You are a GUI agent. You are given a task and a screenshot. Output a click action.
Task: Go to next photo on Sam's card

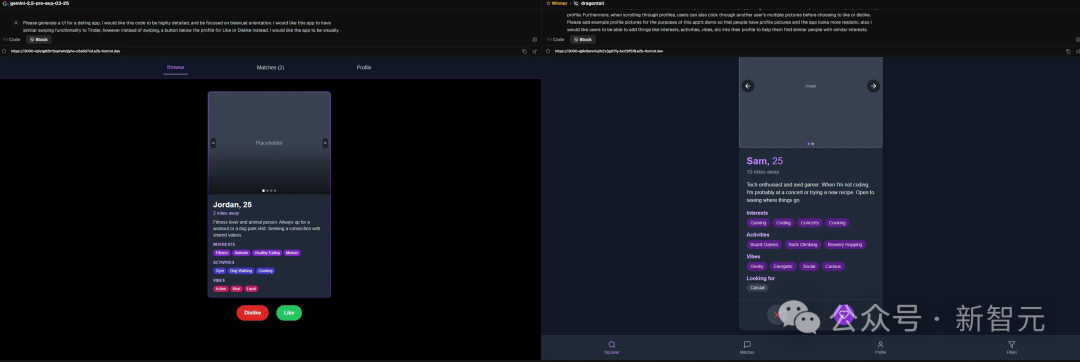pyautogui.click(x=873, y=86)
